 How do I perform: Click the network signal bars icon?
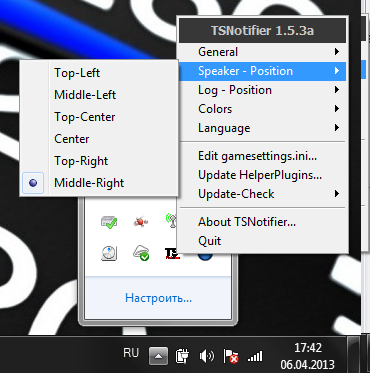point(255,357)
